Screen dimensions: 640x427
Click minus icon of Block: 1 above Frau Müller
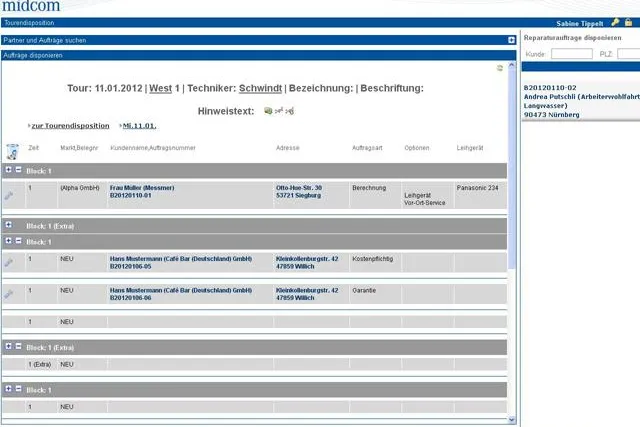click(18, 169)
